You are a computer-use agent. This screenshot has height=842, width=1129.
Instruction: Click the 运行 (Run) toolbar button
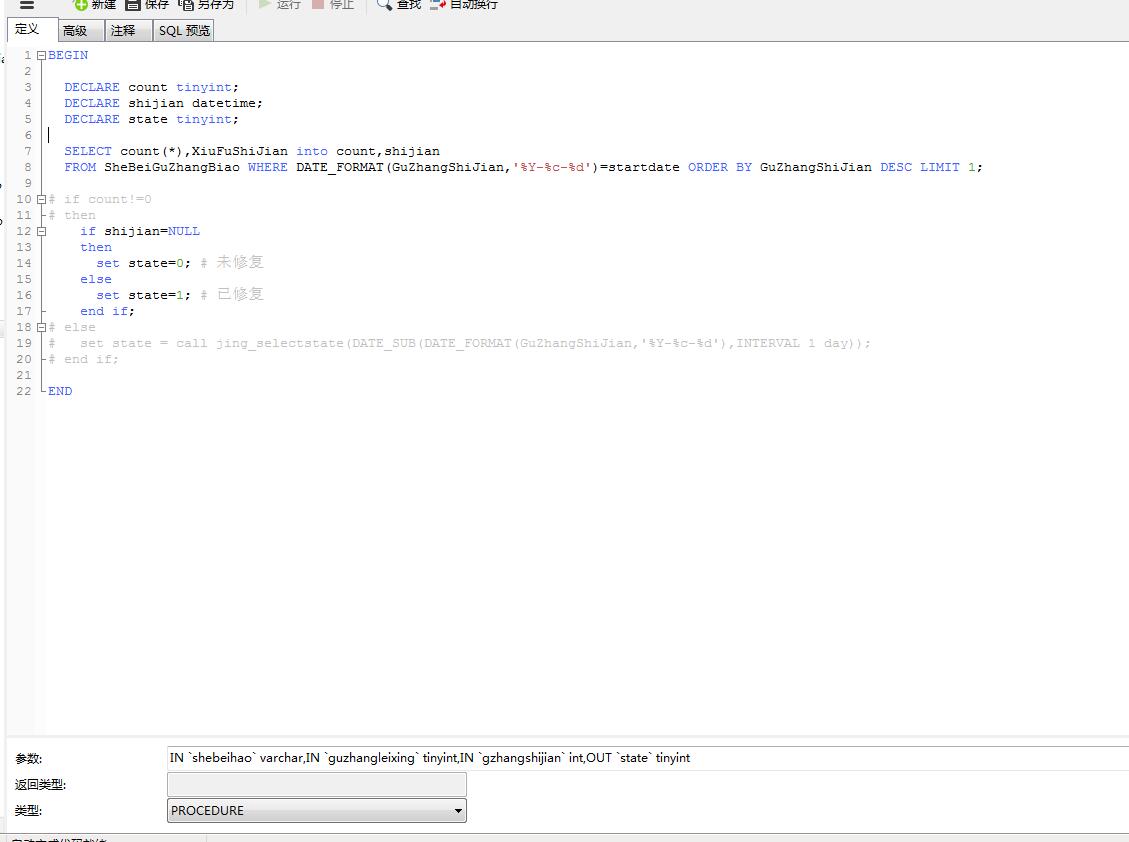279,4
